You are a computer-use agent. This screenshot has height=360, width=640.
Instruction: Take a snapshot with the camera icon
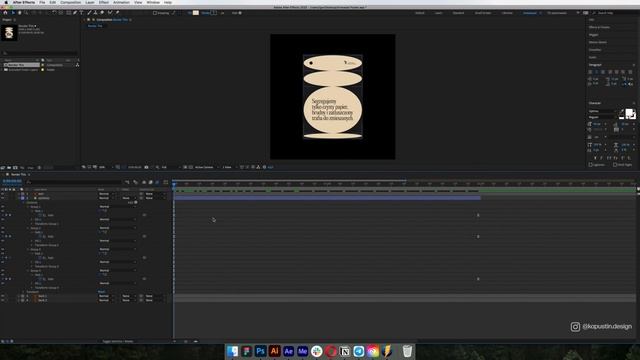[x=146, y=167]
